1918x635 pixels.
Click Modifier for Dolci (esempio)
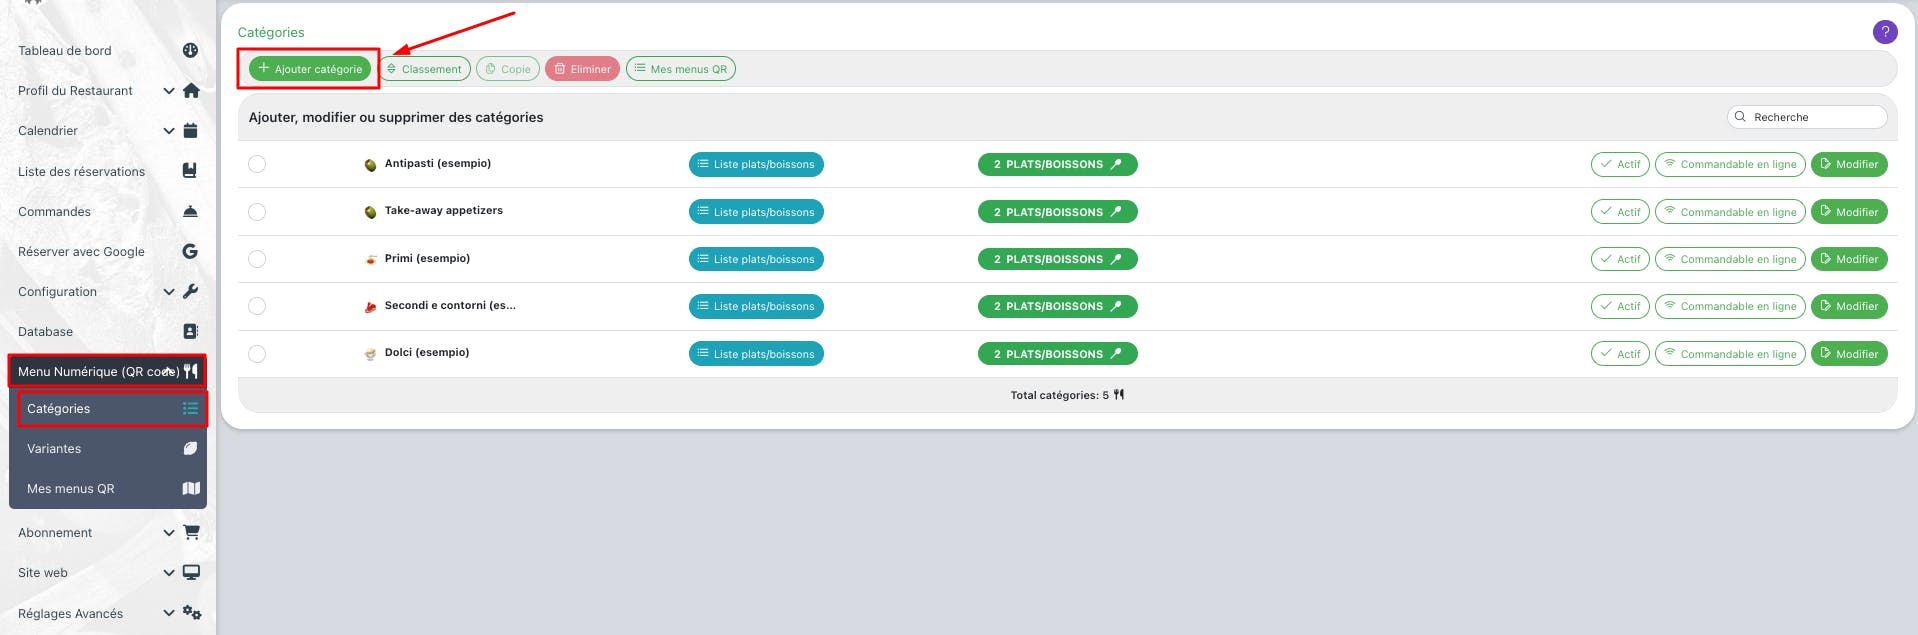pos(1849,354)
